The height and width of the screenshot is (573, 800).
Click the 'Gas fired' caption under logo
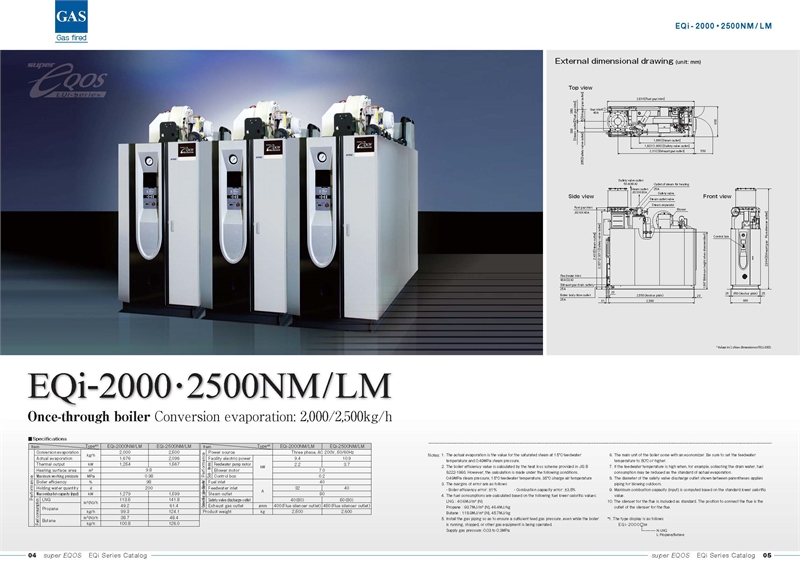(x=71, y=38)
